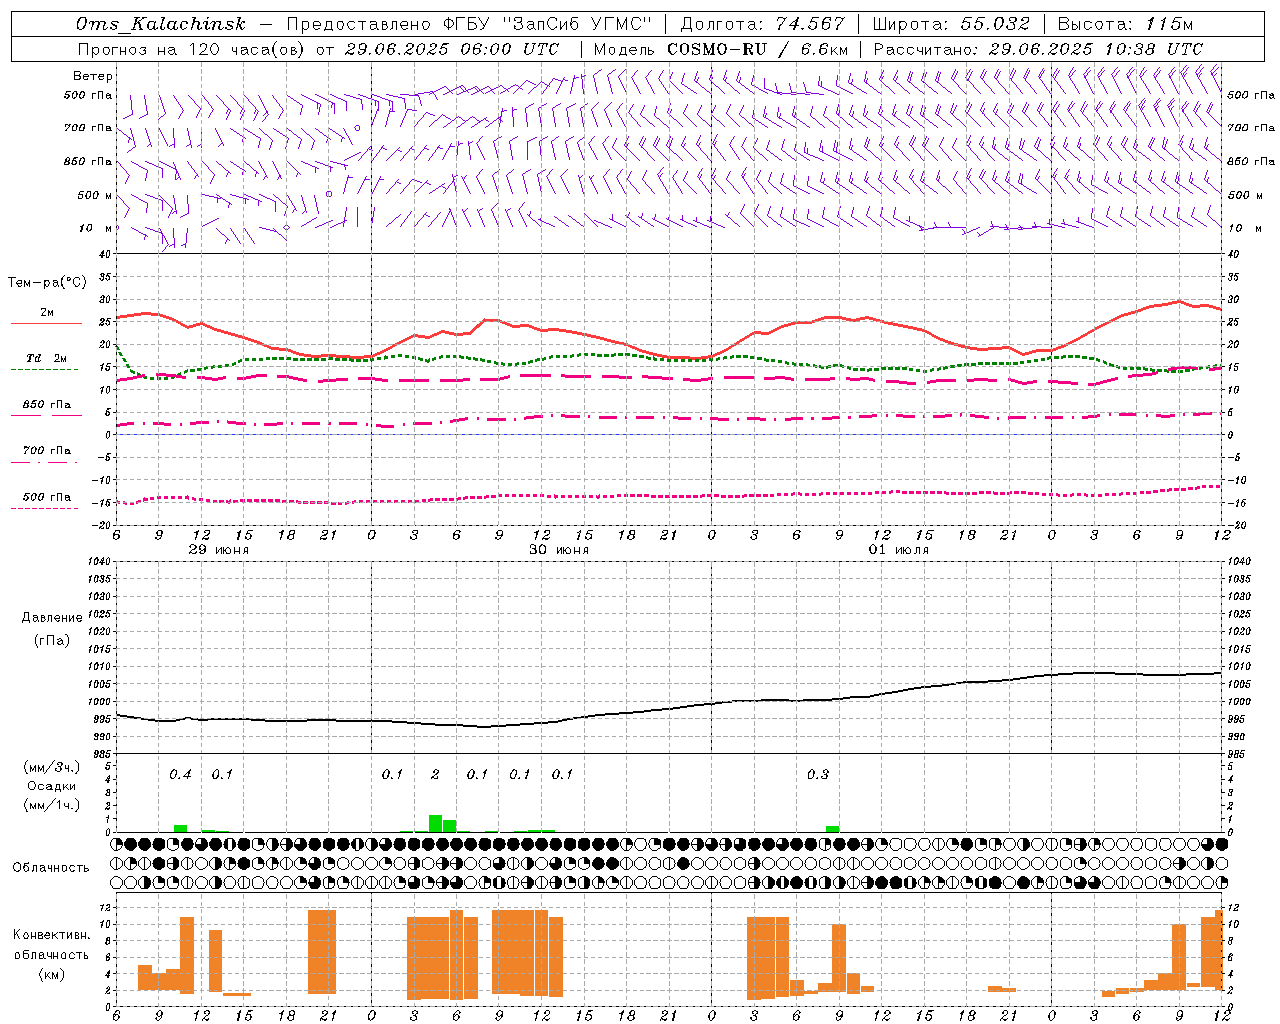The image size is (1280, 1024).
Task: Click the Td 2м dew point legend
Action: coord(46,359)
